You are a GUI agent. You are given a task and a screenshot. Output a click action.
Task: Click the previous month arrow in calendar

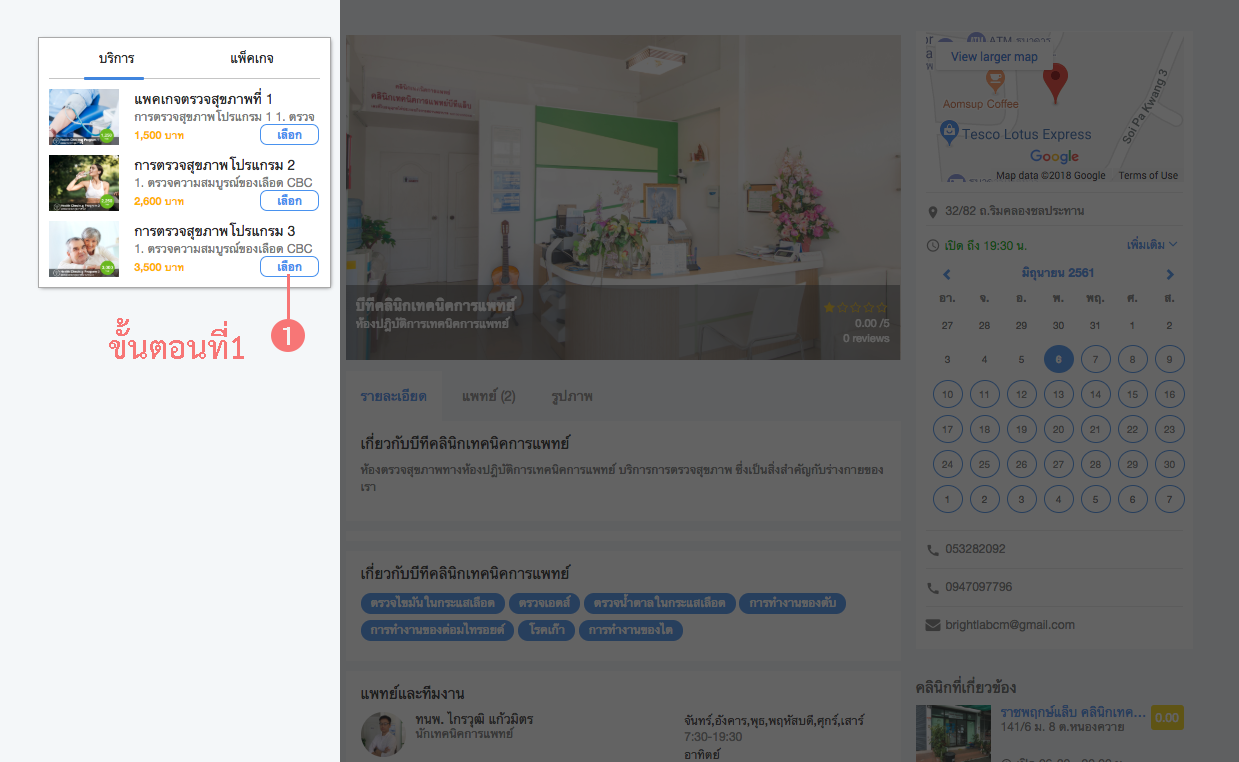947,274
